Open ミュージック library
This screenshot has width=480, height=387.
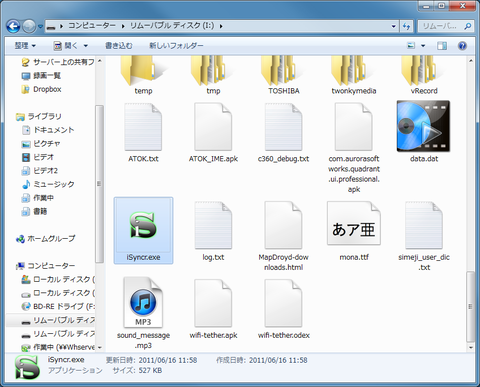coord(48,184)
